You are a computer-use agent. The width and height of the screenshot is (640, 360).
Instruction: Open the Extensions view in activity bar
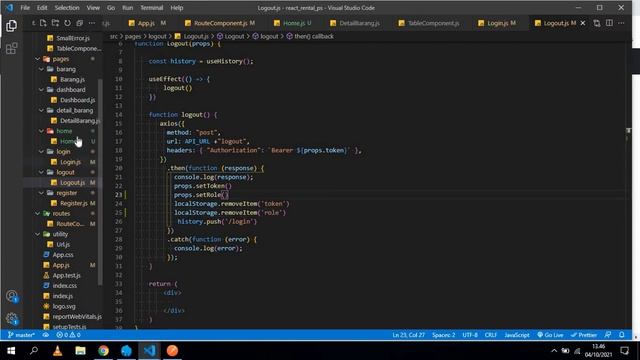tap(11, 49)
